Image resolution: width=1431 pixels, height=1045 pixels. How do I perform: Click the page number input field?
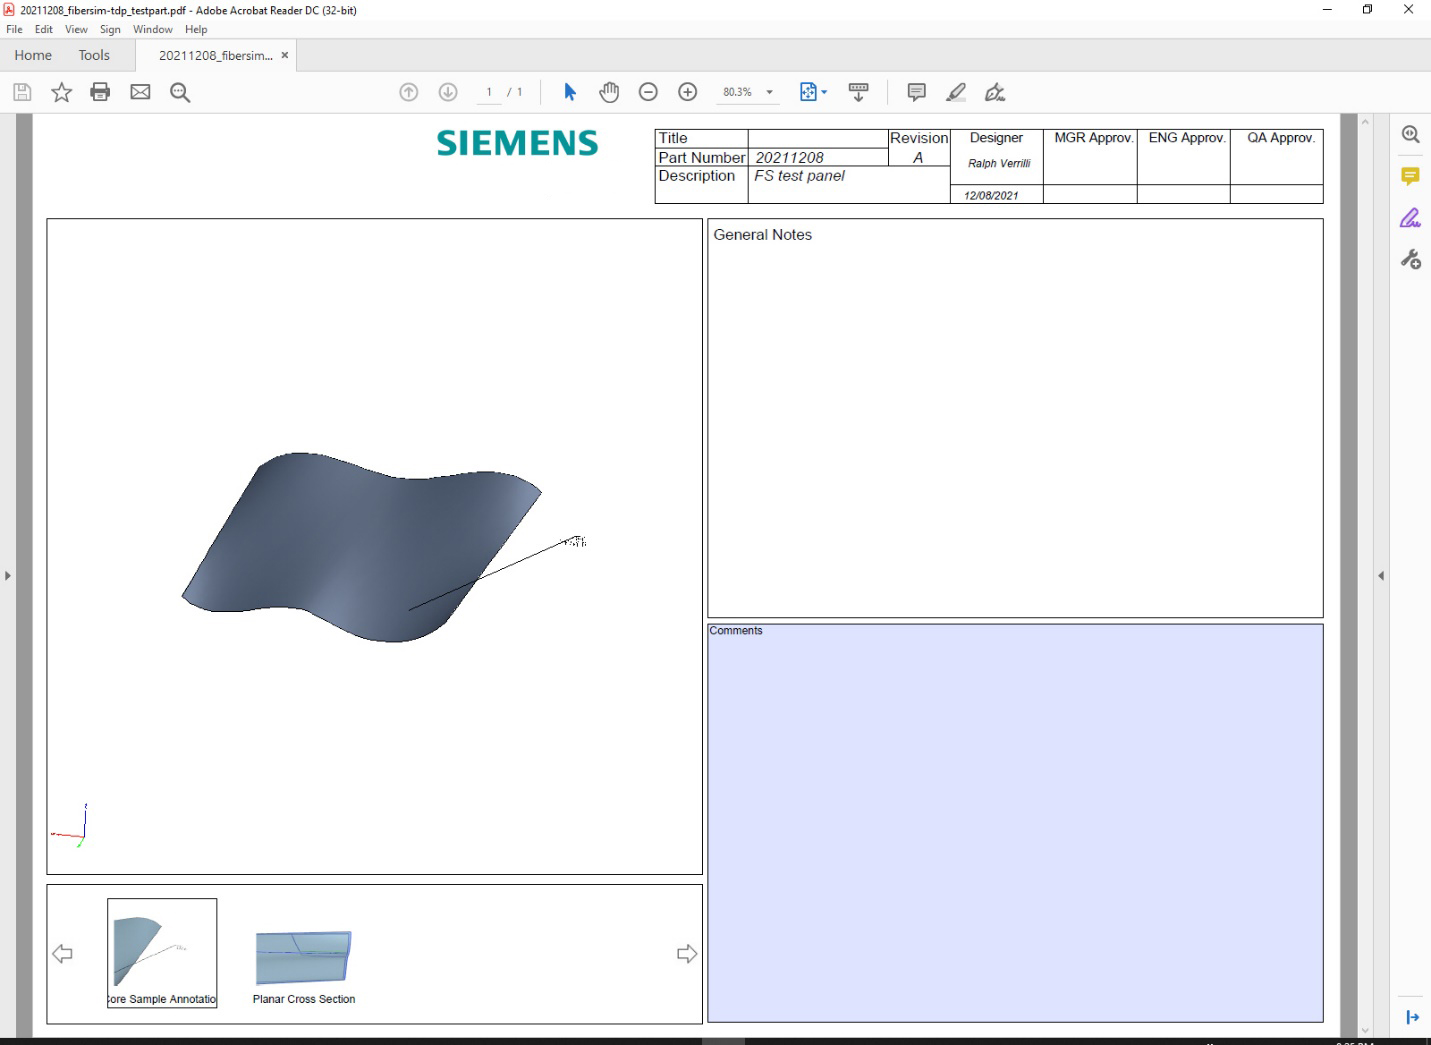(489, 91)
